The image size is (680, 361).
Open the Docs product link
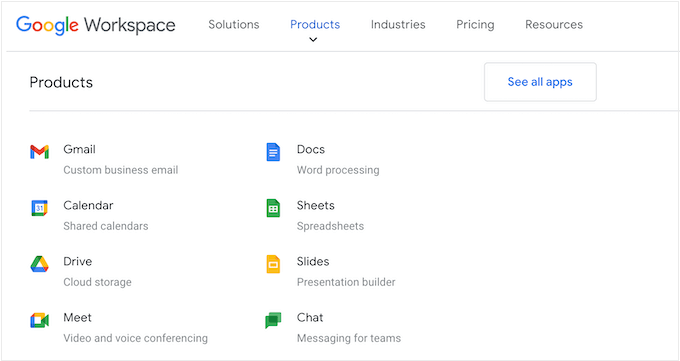[x=311, y=149]
